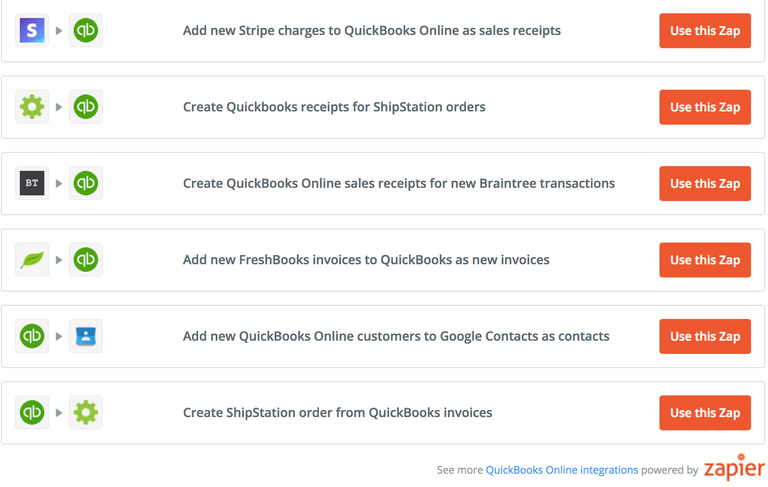Open the QuickBooks Online integrations link
This screenshot has width=768, height=487.
561,470
